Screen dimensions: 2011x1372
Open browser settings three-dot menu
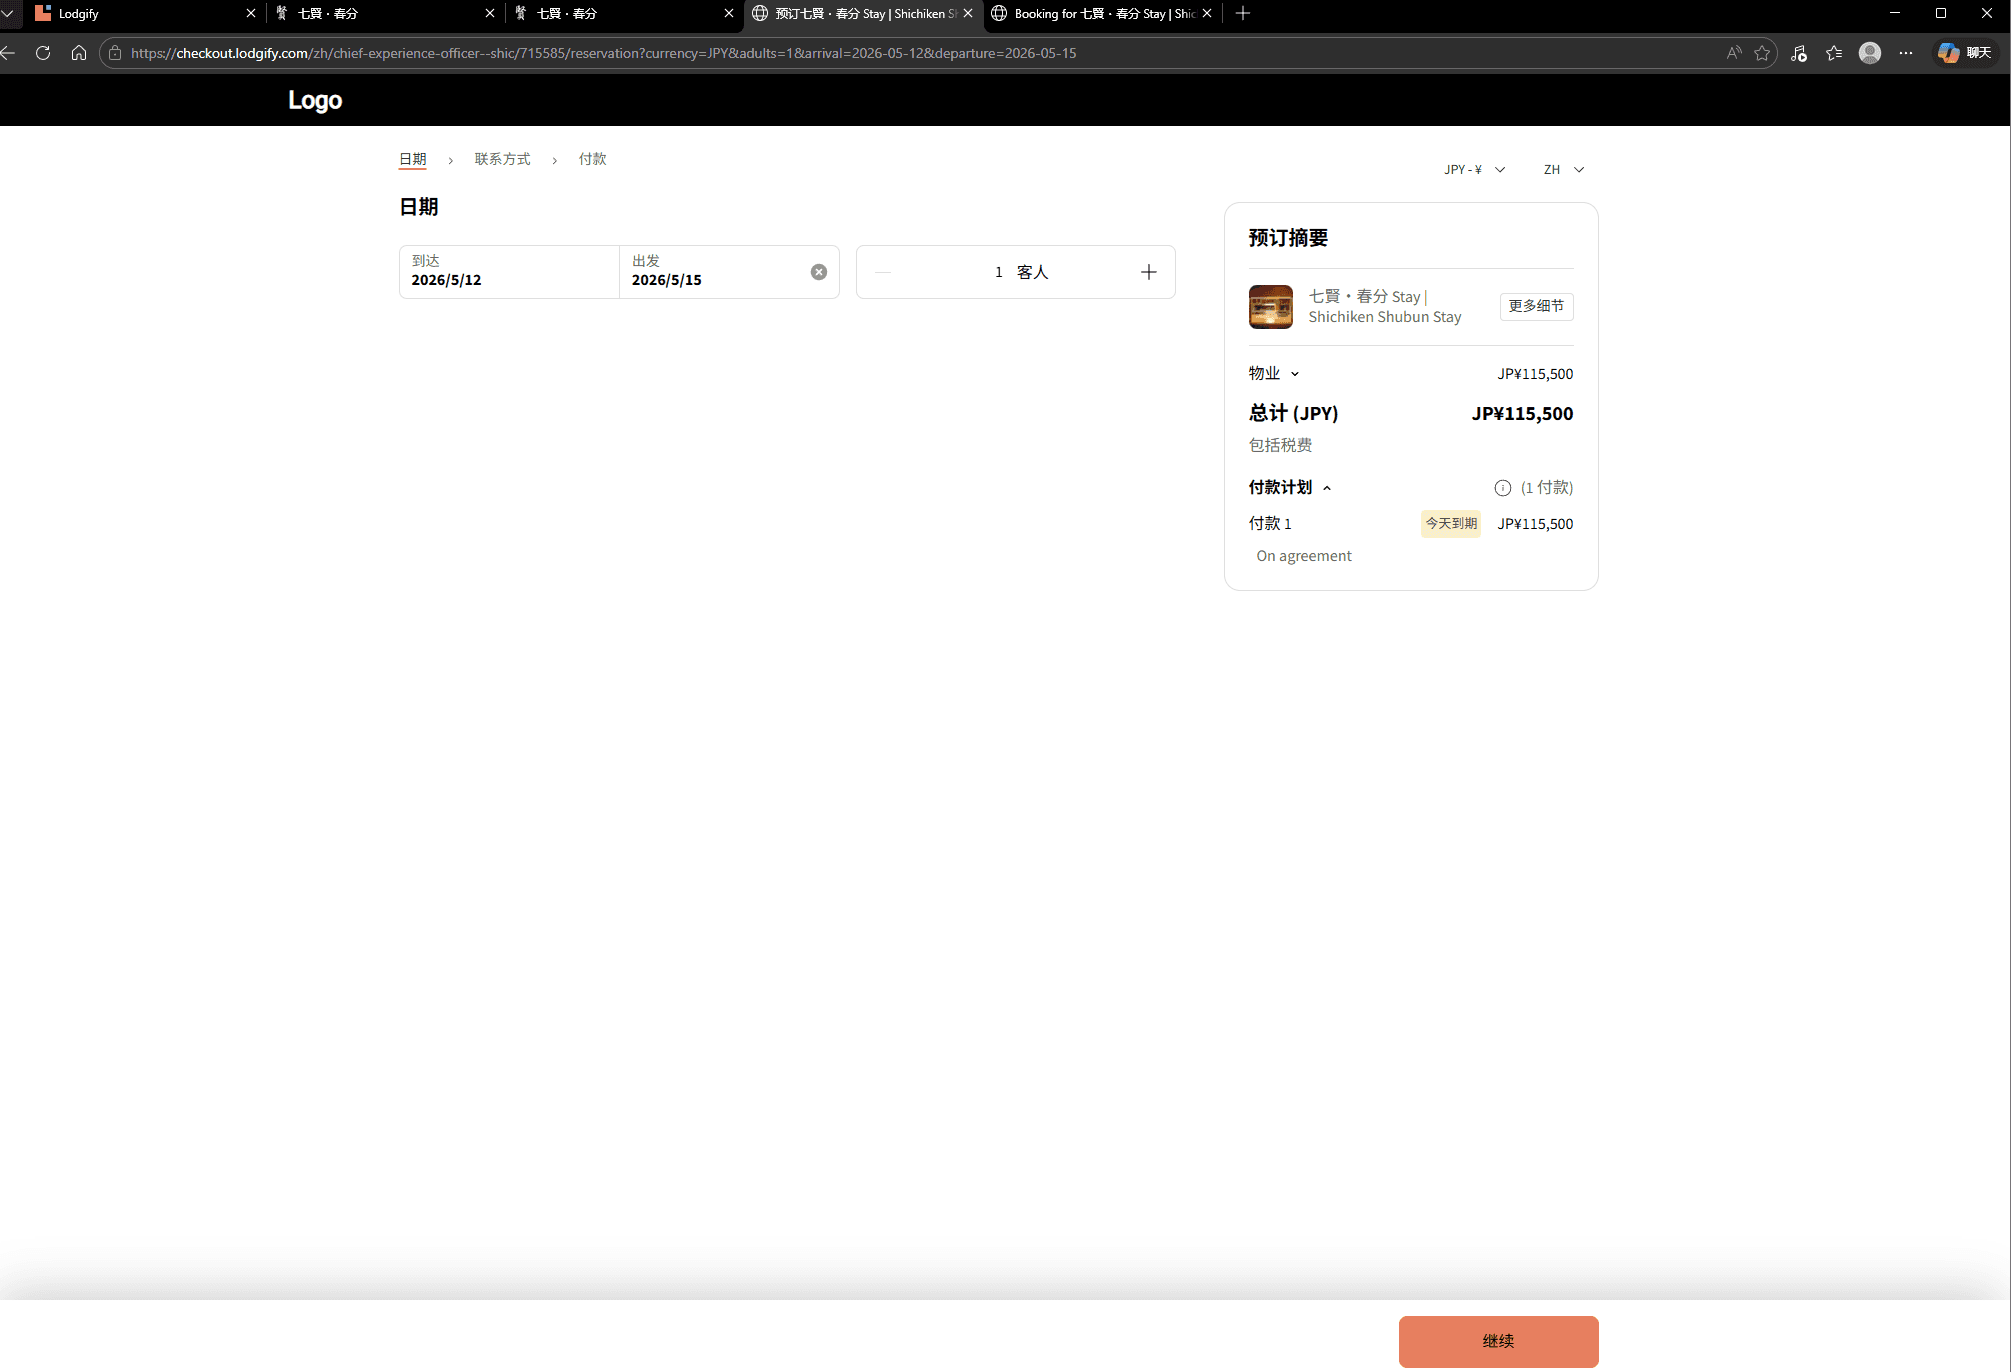(1906, 53)
